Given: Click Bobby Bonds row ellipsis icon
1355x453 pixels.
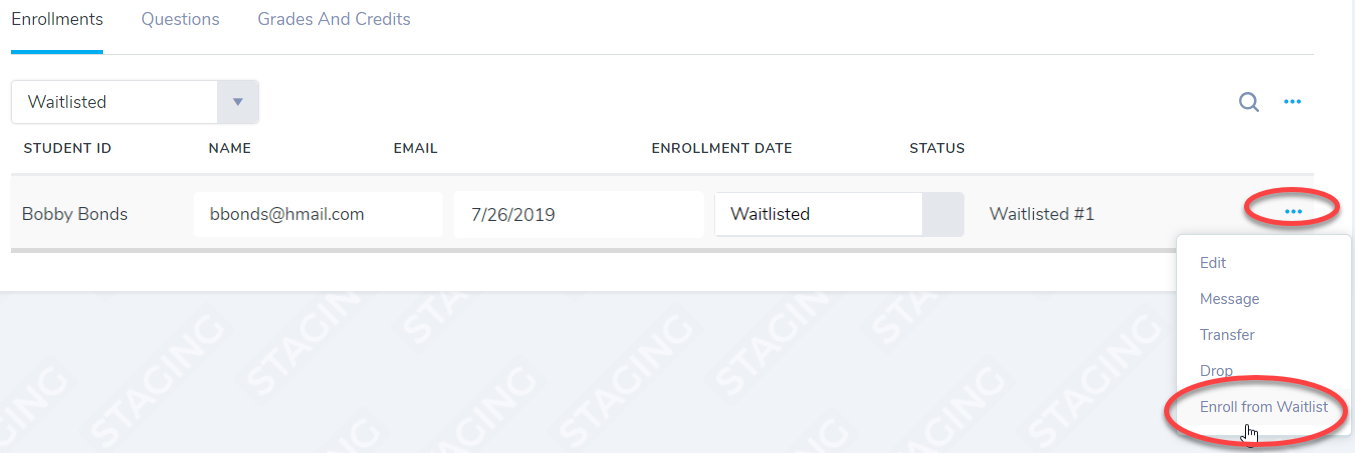Looking at the screenshot, I should 1292,211.
